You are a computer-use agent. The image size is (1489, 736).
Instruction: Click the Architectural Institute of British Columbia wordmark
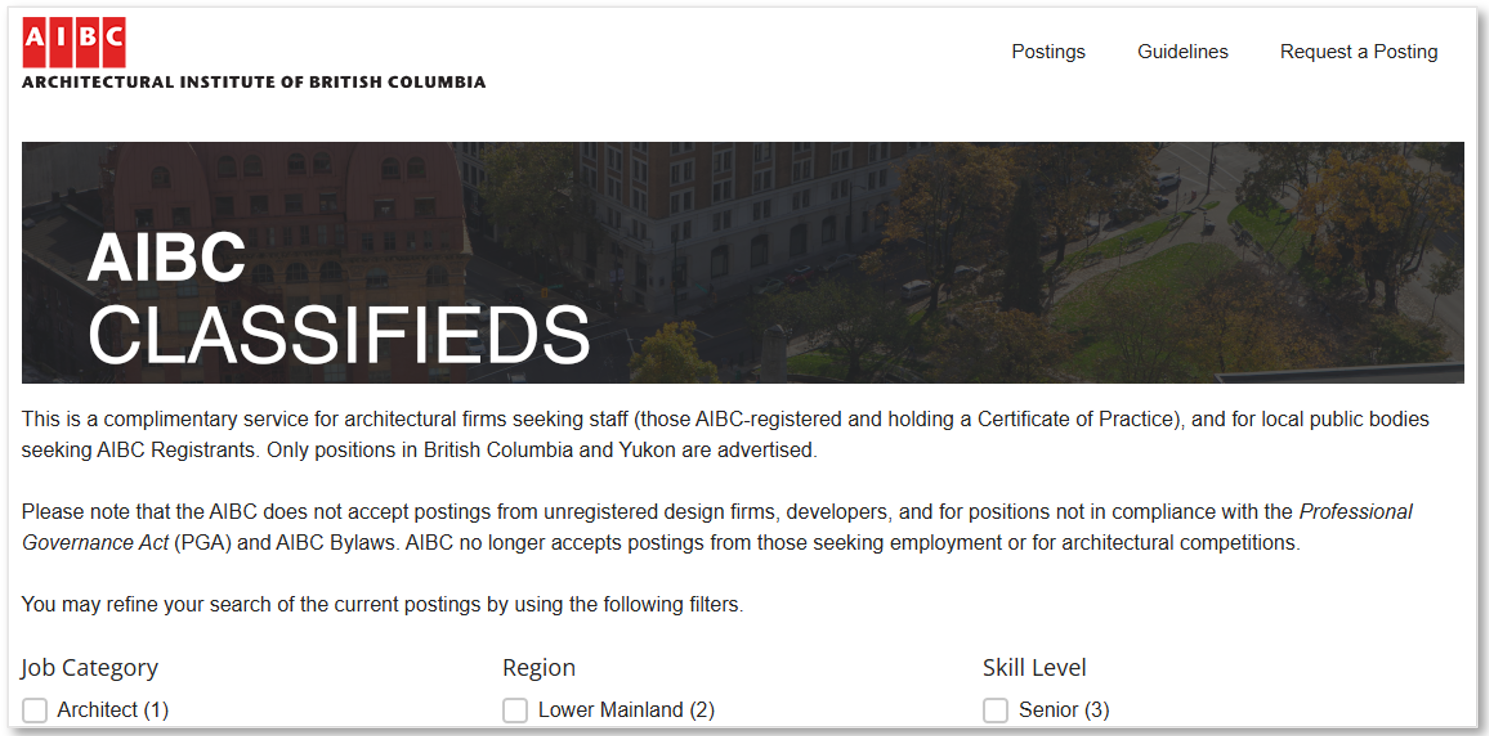coord(253,82)
